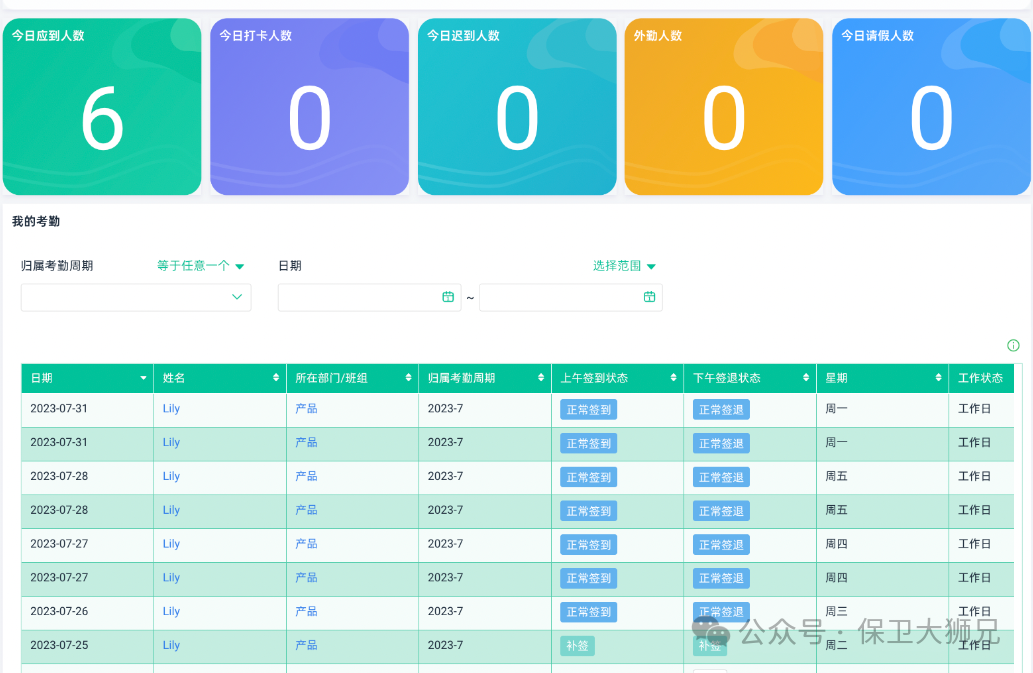Open the 日期 column header dropdown arrow

pyautogui.click(x=143, y=378)
